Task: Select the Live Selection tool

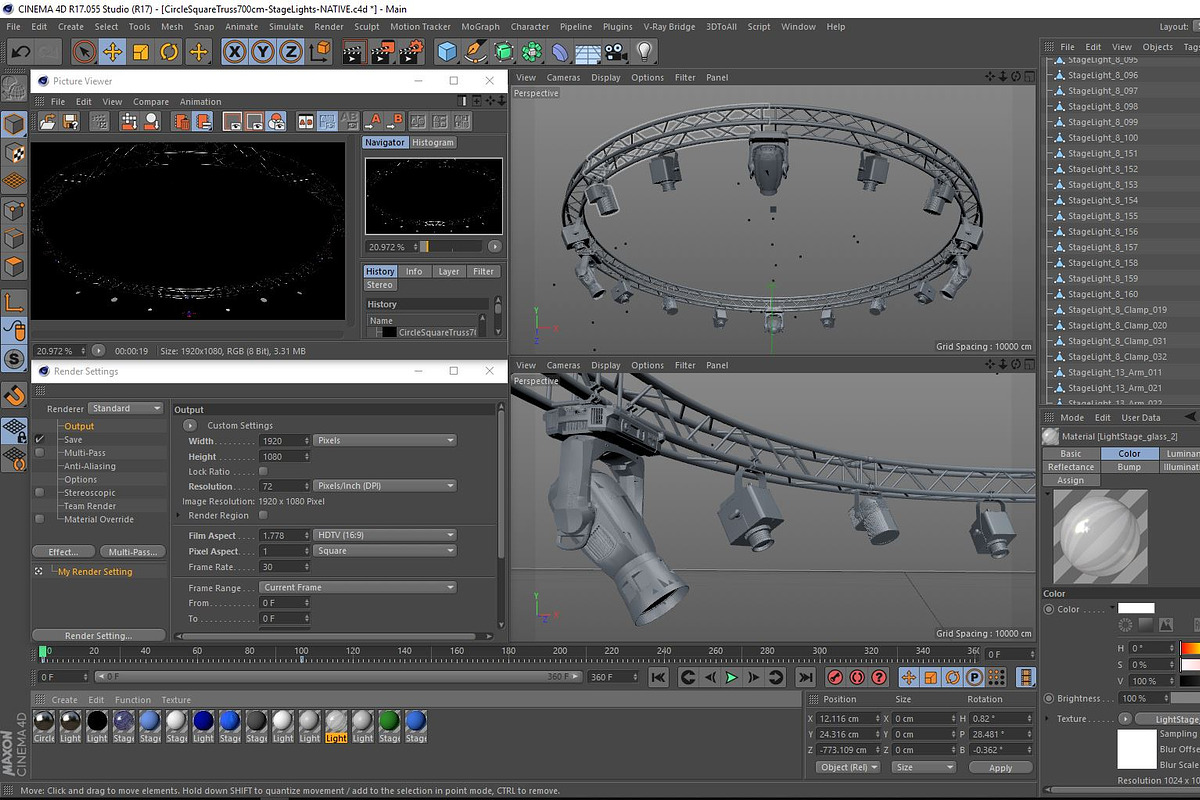Action: (x=85, y=51)
